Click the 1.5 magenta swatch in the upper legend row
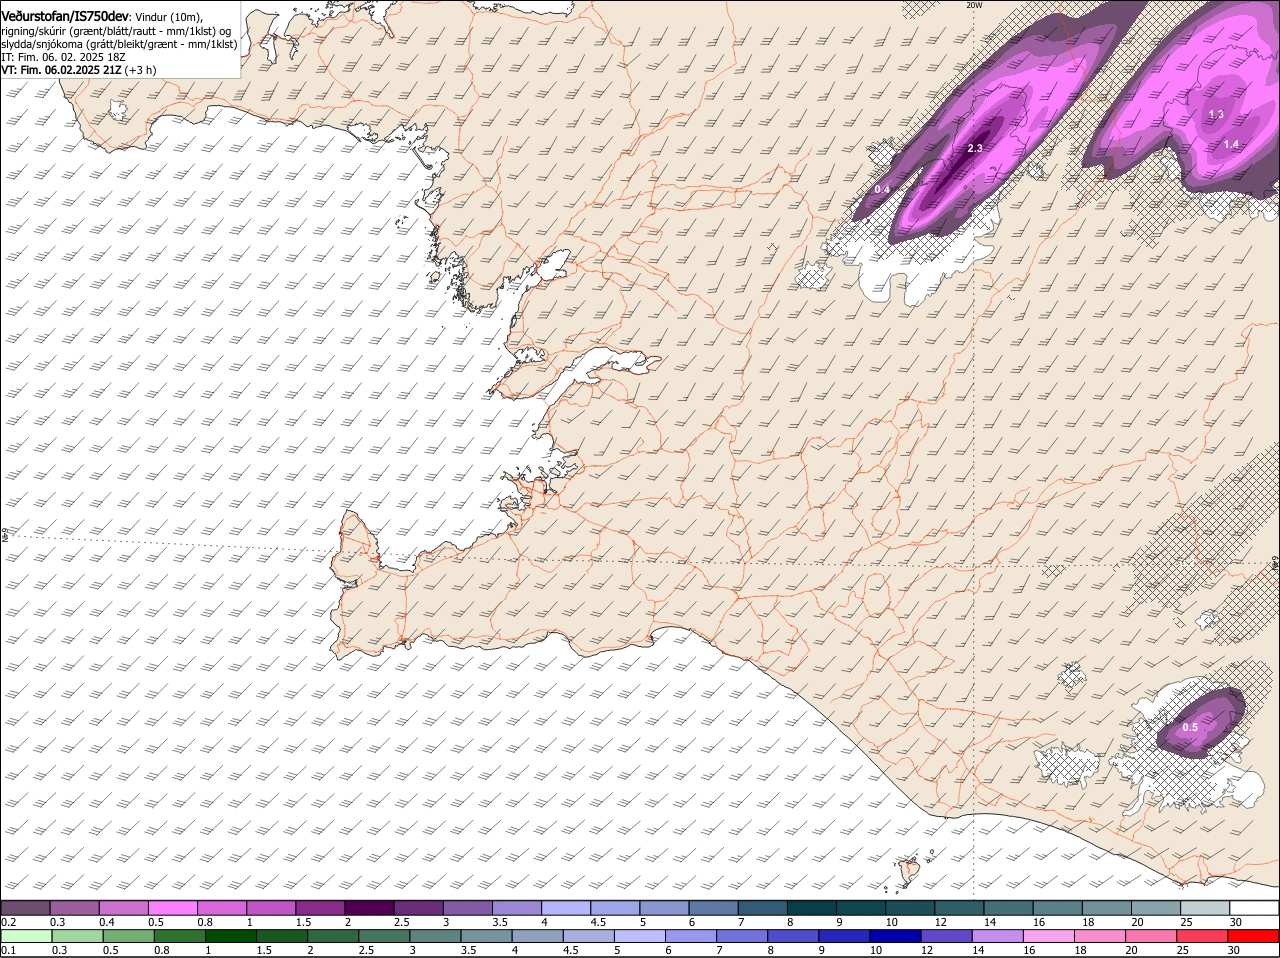Image resolution: width=1280 pixels, height=958 pixels. pyautogui.click(x=320, y=907)
